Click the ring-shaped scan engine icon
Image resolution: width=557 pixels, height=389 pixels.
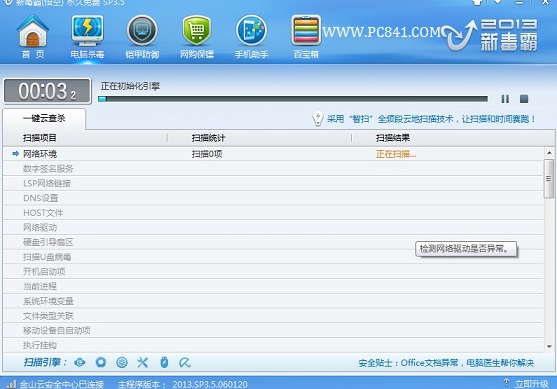click(x=101, y=362)
